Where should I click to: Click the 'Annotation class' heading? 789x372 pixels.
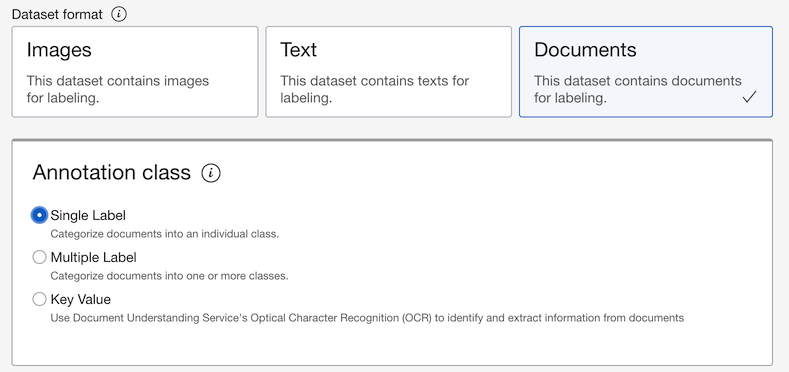click(x=112, y=173)
